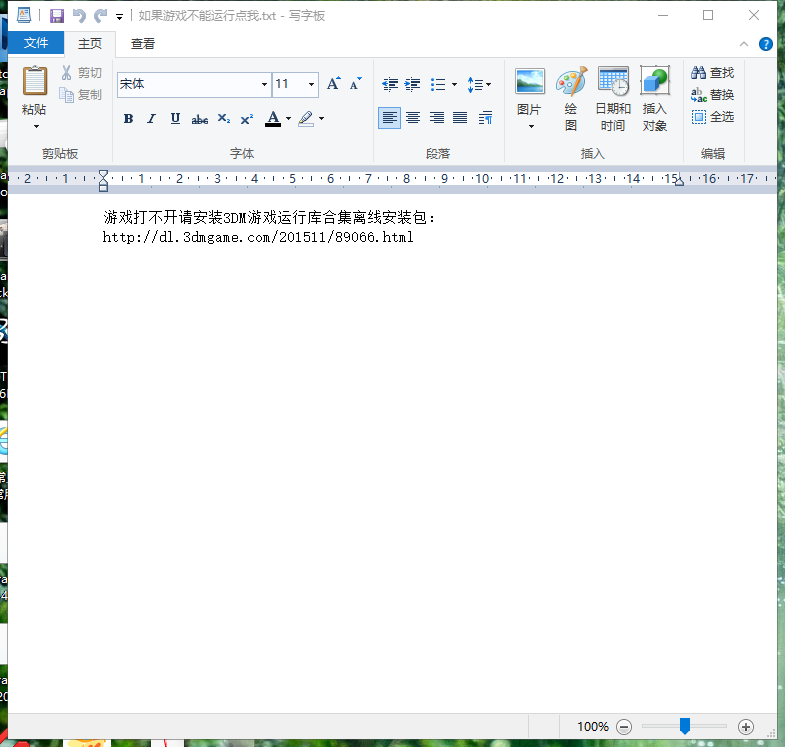The height and width of the screenshot is (747, 785).
Task: Expand the 粘贴 dropdown arrow
Action: tap(36, 126)
